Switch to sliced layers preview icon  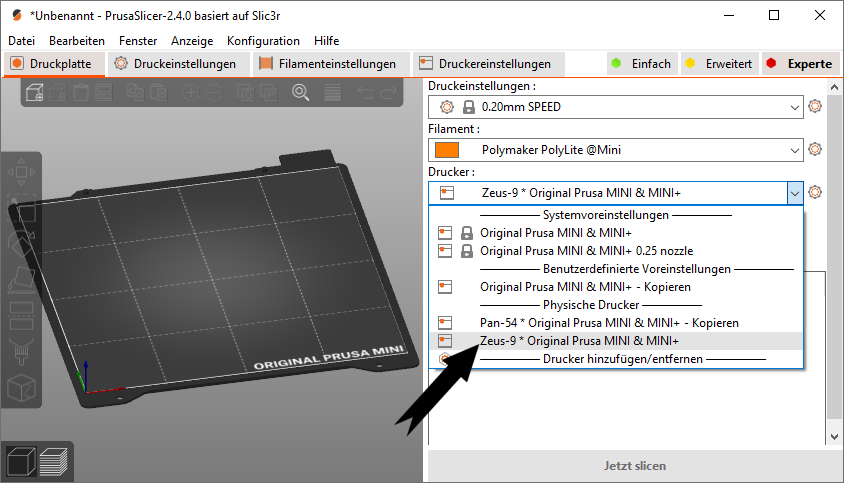pyautogui.click(x=53, y=461)
